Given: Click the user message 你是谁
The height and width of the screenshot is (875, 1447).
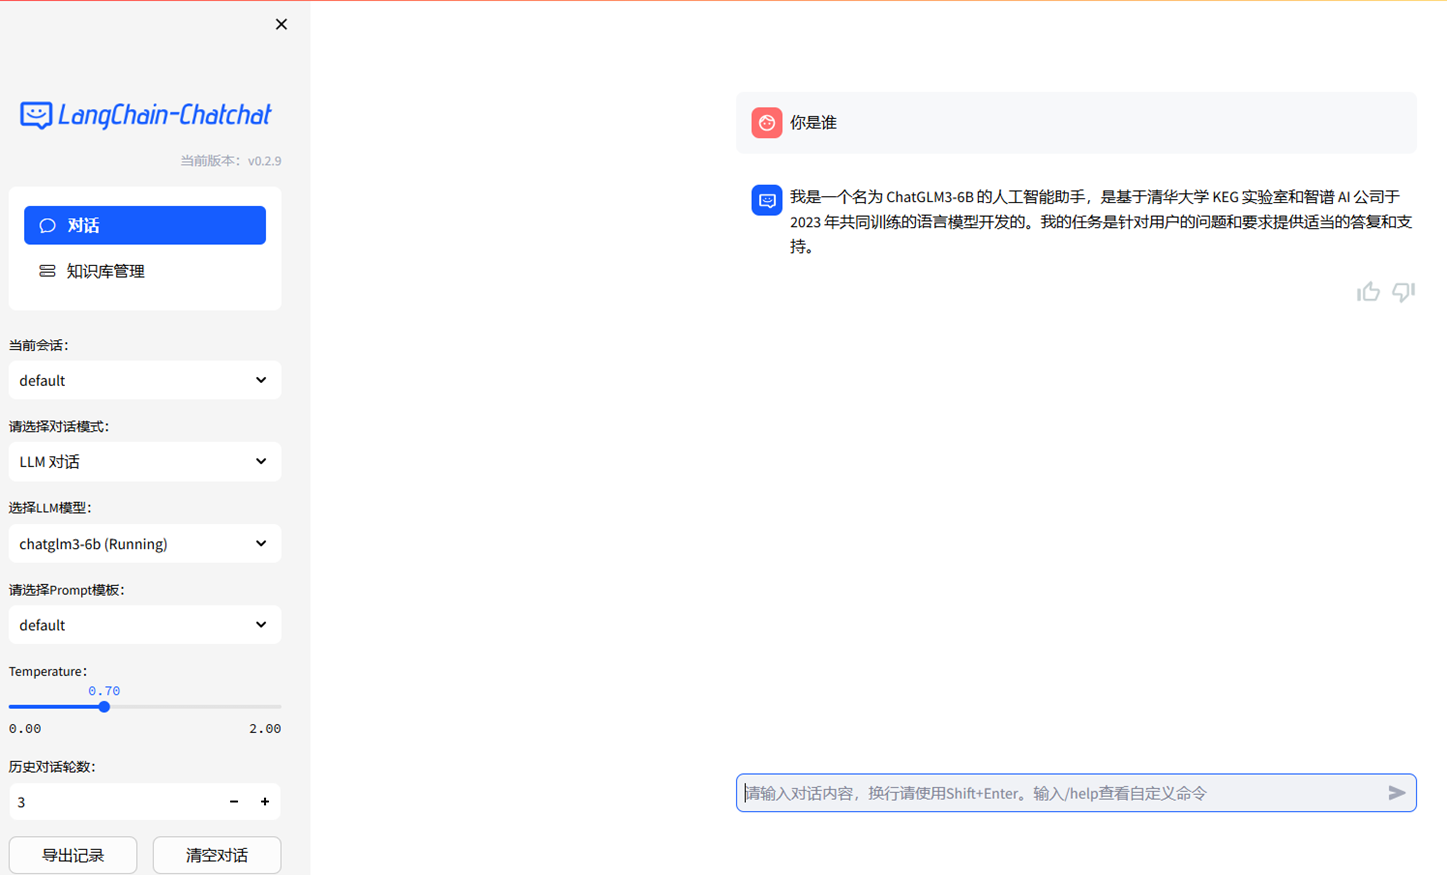Looking at the screenshot, I should pos(813,122).
